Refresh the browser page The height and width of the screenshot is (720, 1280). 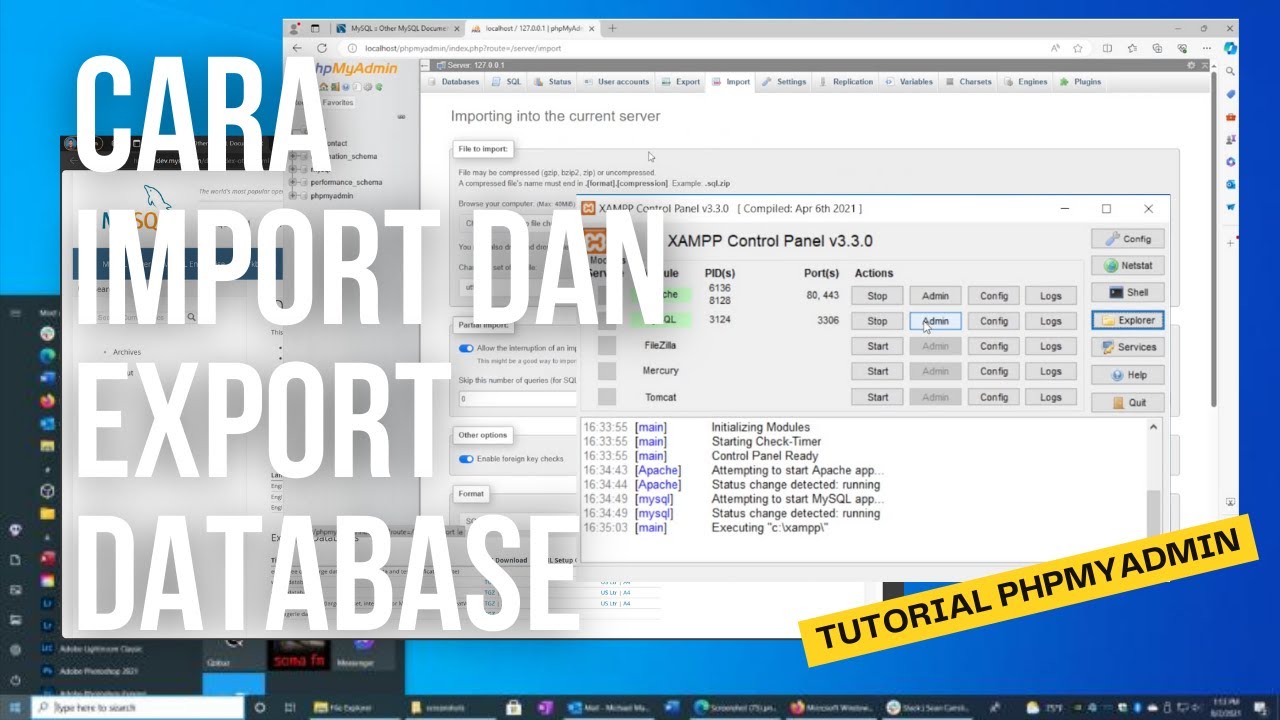(x=321, y=48)
